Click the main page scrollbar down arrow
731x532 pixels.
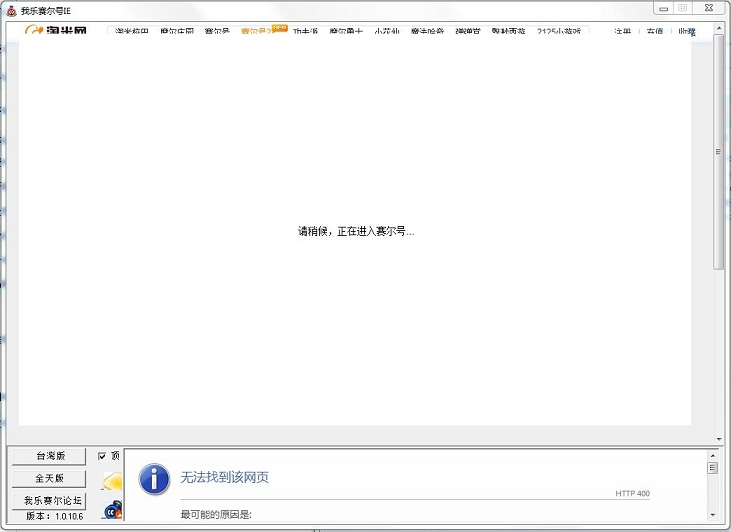[718, 439]
